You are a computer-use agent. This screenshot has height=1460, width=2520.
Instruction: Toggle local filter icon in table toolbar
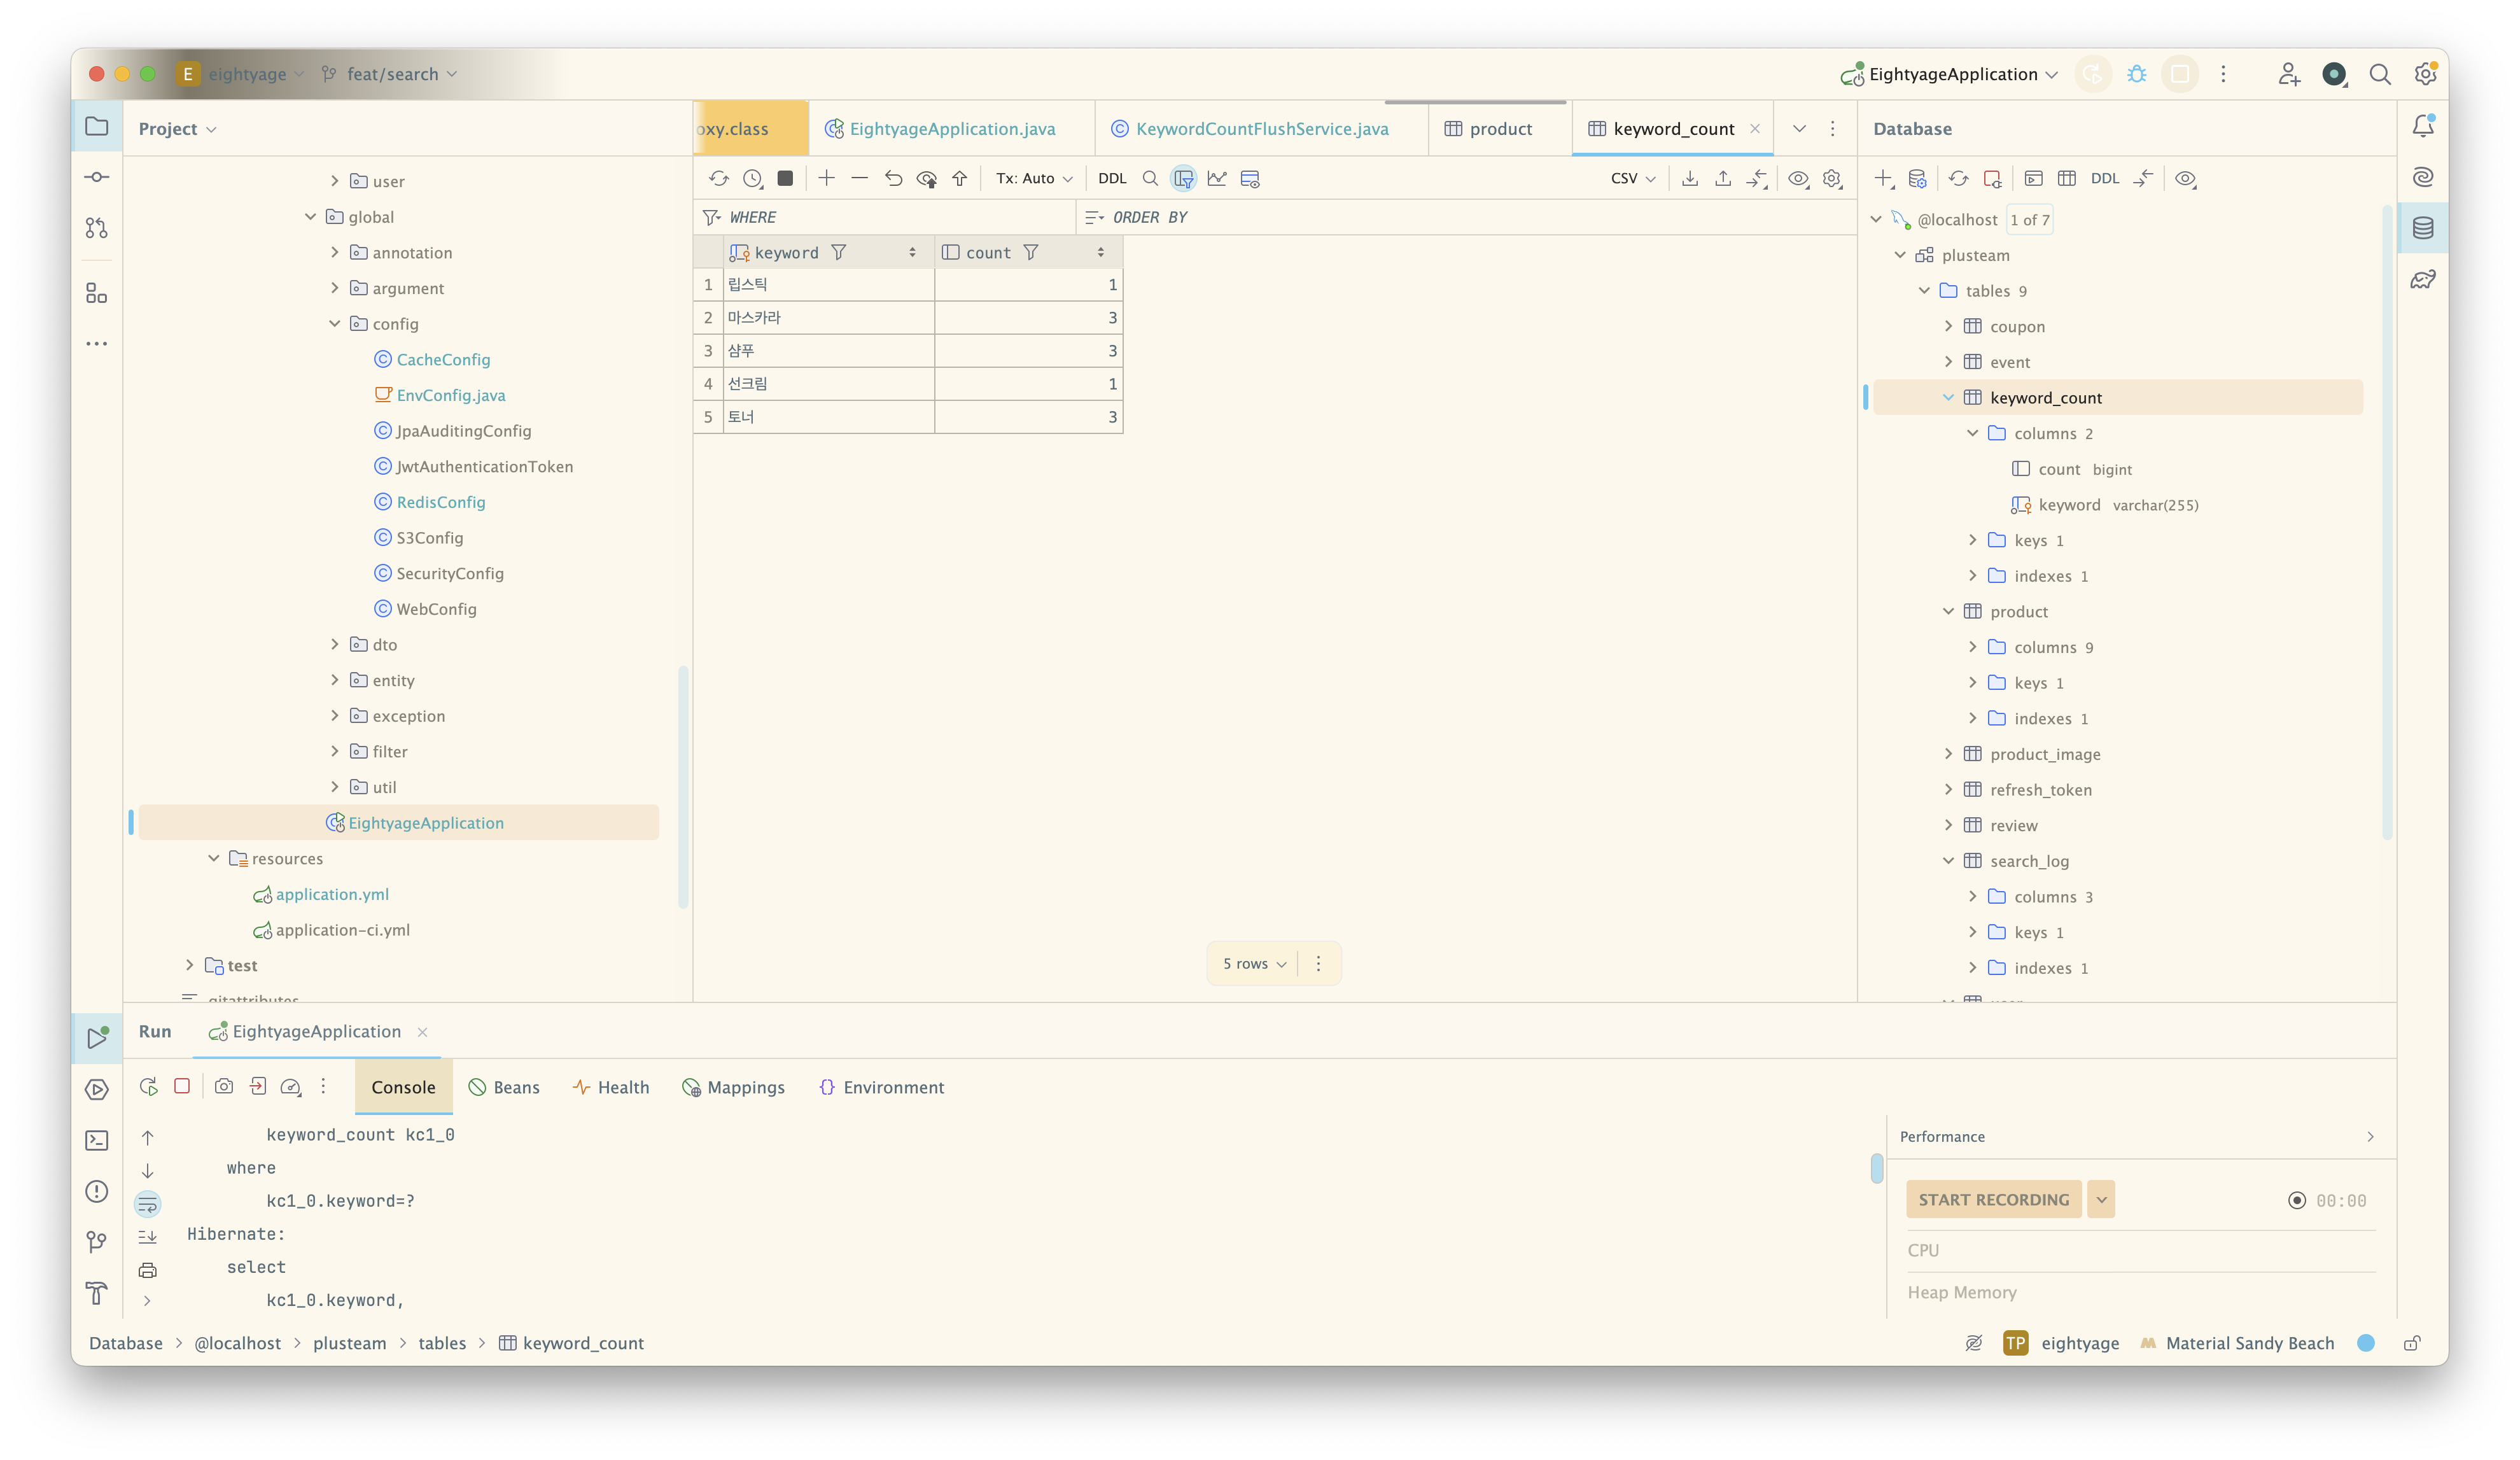[x=1184, y=179]
